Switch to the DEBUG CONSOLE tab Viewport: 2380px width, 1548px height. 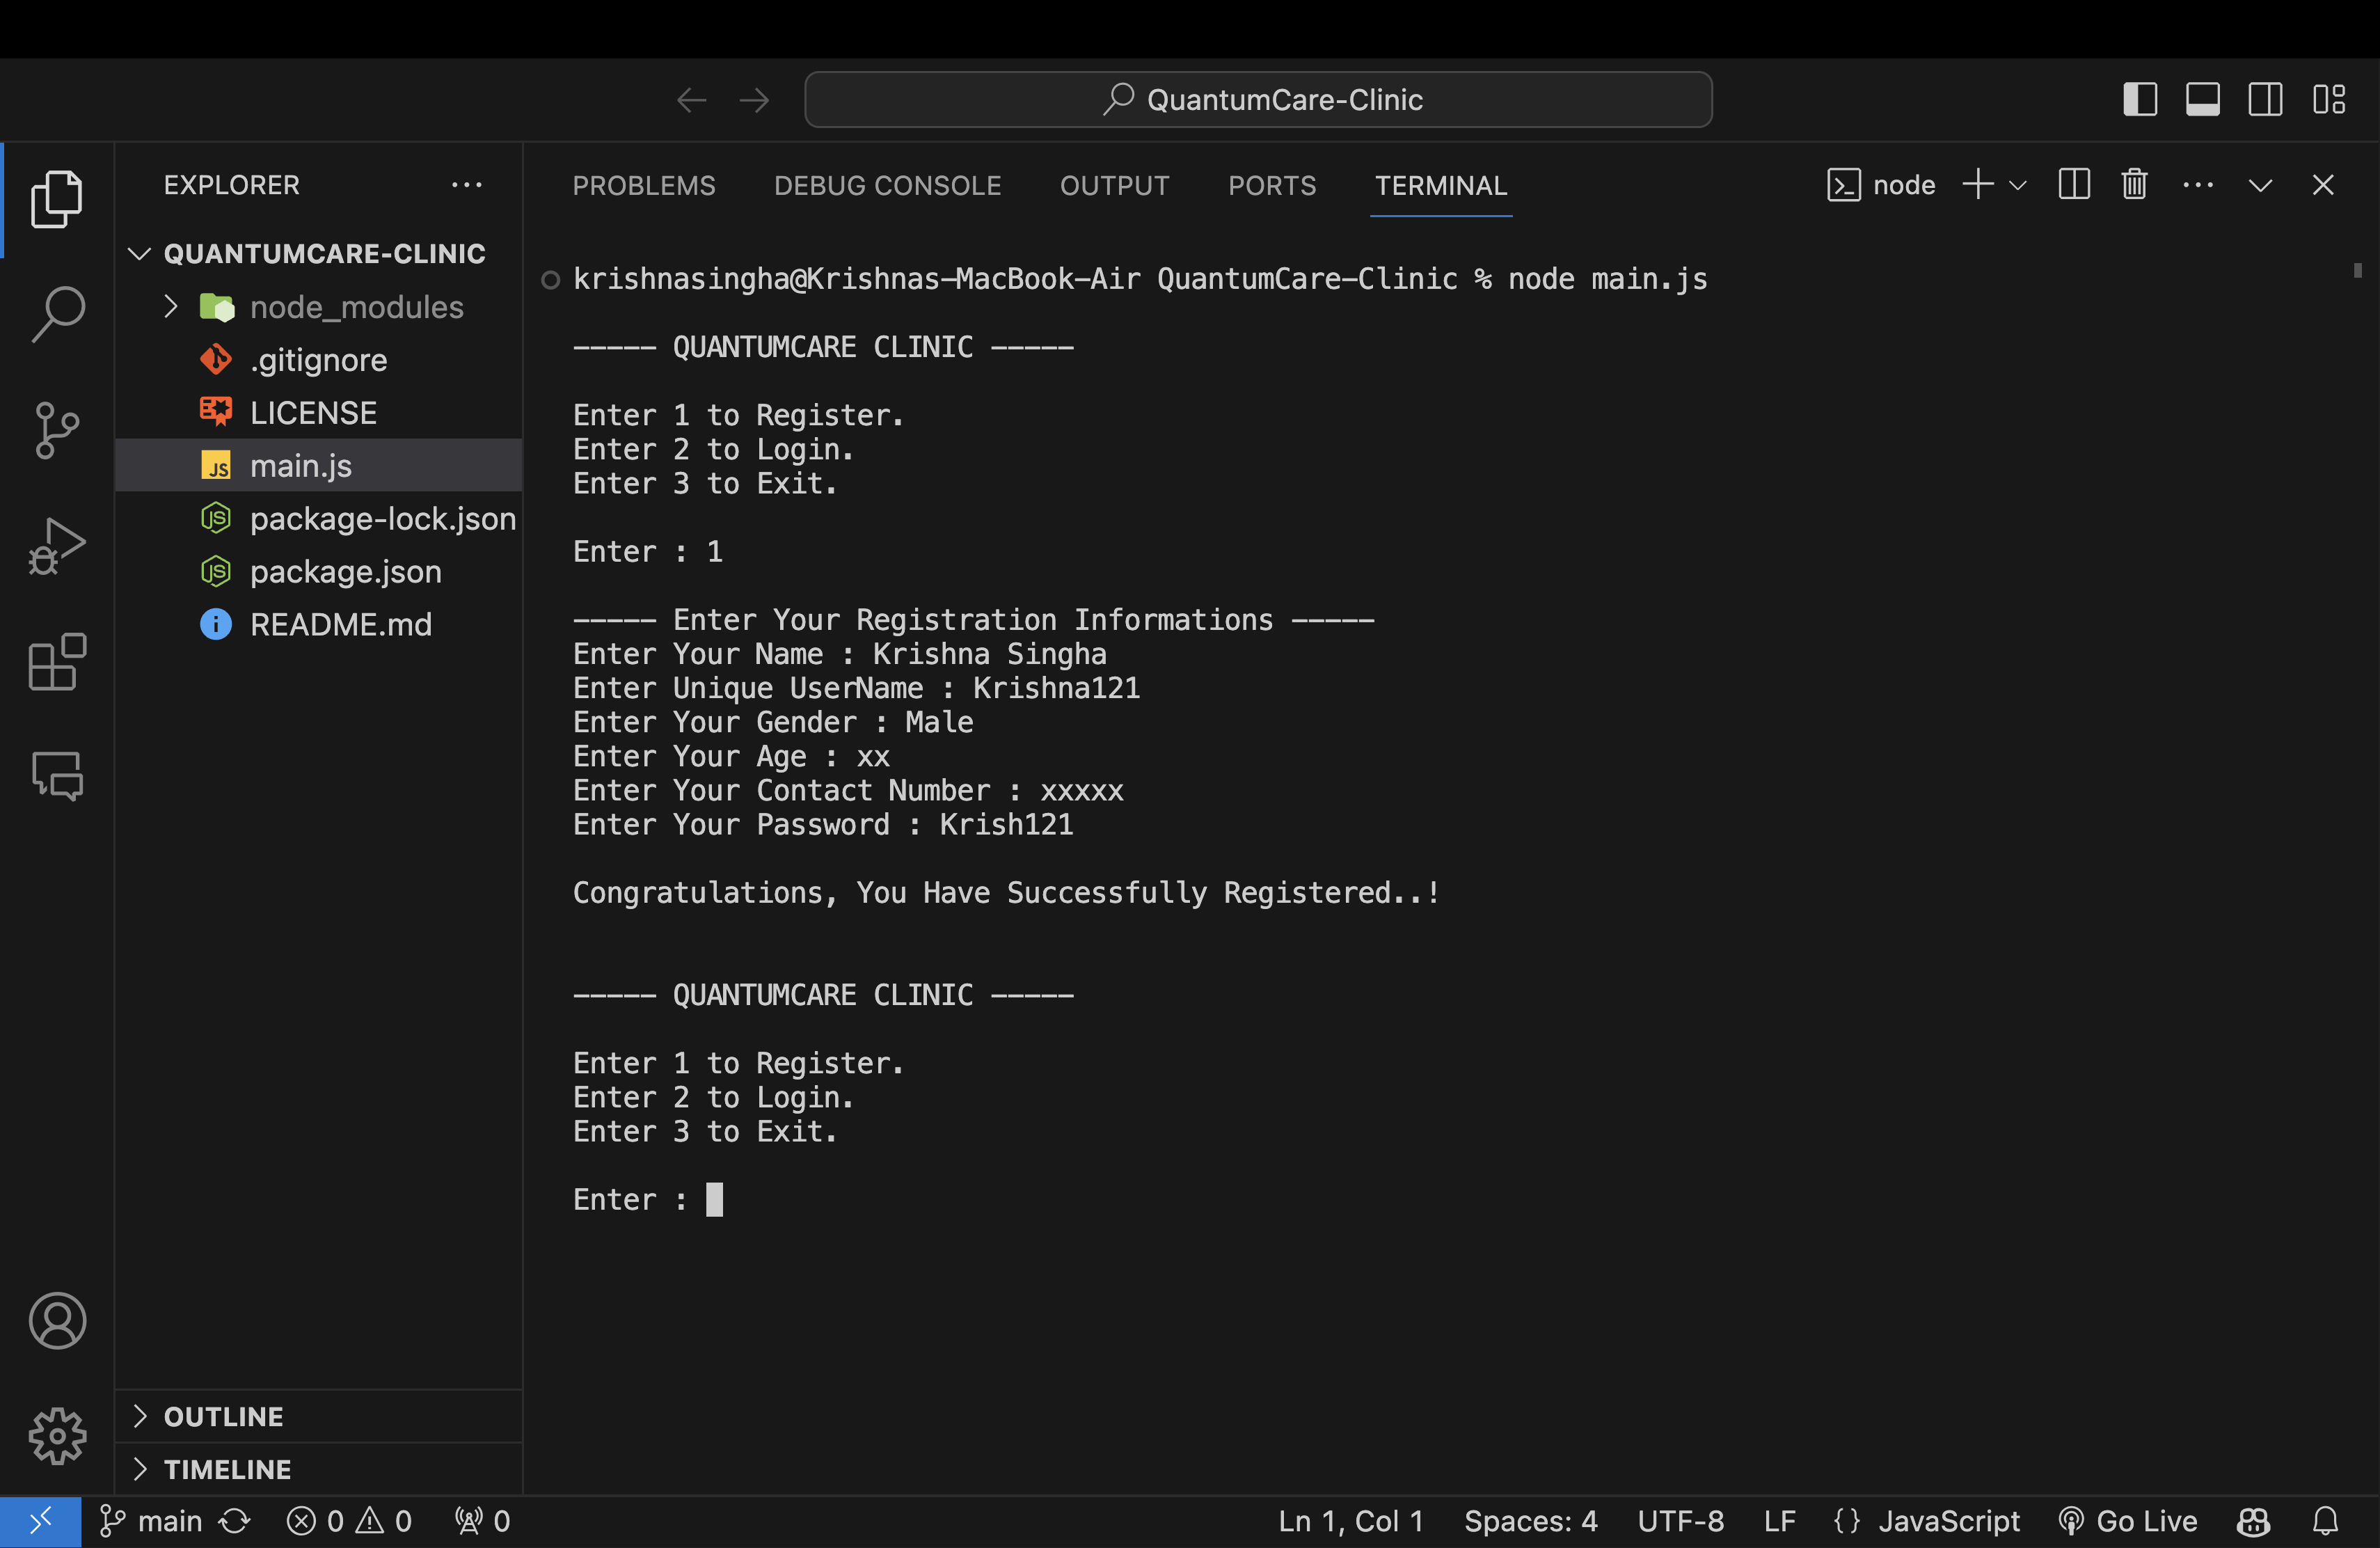click(x=887, y=185)
